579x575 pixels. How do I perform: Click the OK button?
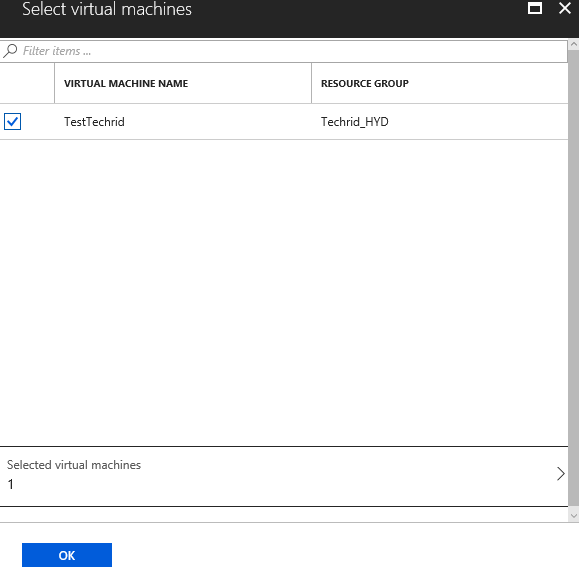click(67, 555)
